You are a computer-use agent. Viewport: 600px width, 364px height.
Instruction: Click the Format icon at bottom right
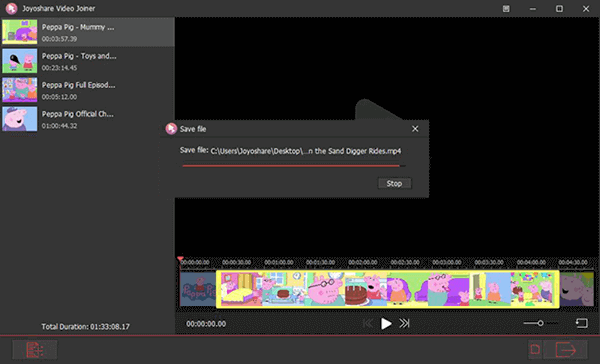pos(535,349)
